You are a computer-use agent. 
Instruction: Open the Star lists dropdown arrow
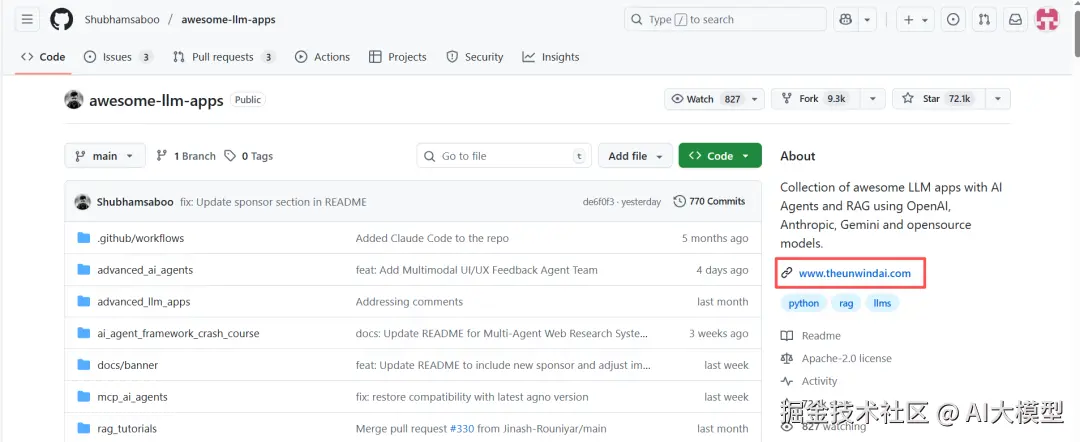[x=997, y=99]
